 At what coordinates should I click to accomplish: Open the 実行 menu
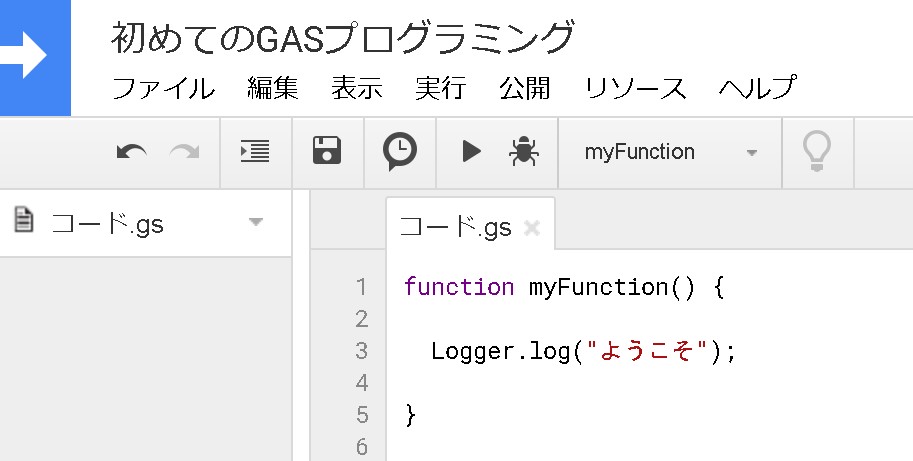[x=440, y=88]
